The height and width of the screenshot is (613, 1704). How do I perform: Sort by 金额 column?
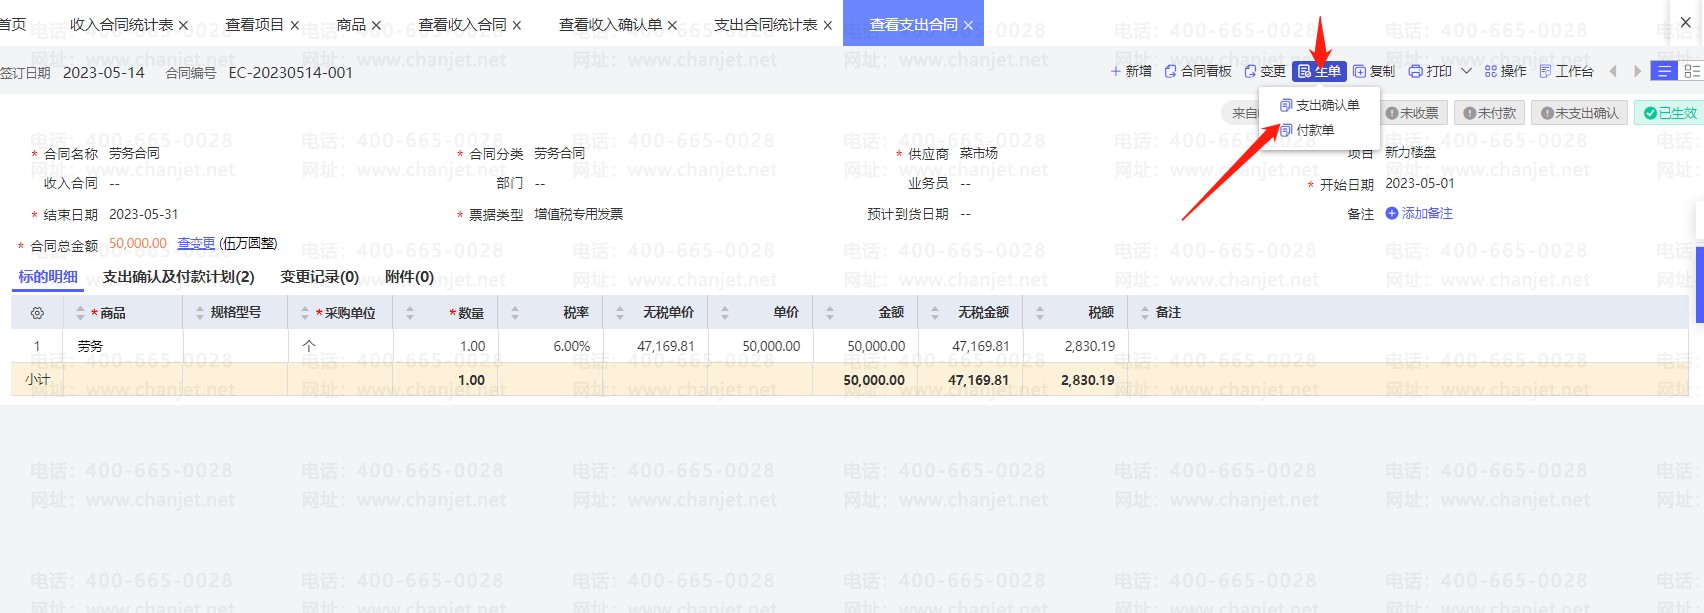[830, 313]
